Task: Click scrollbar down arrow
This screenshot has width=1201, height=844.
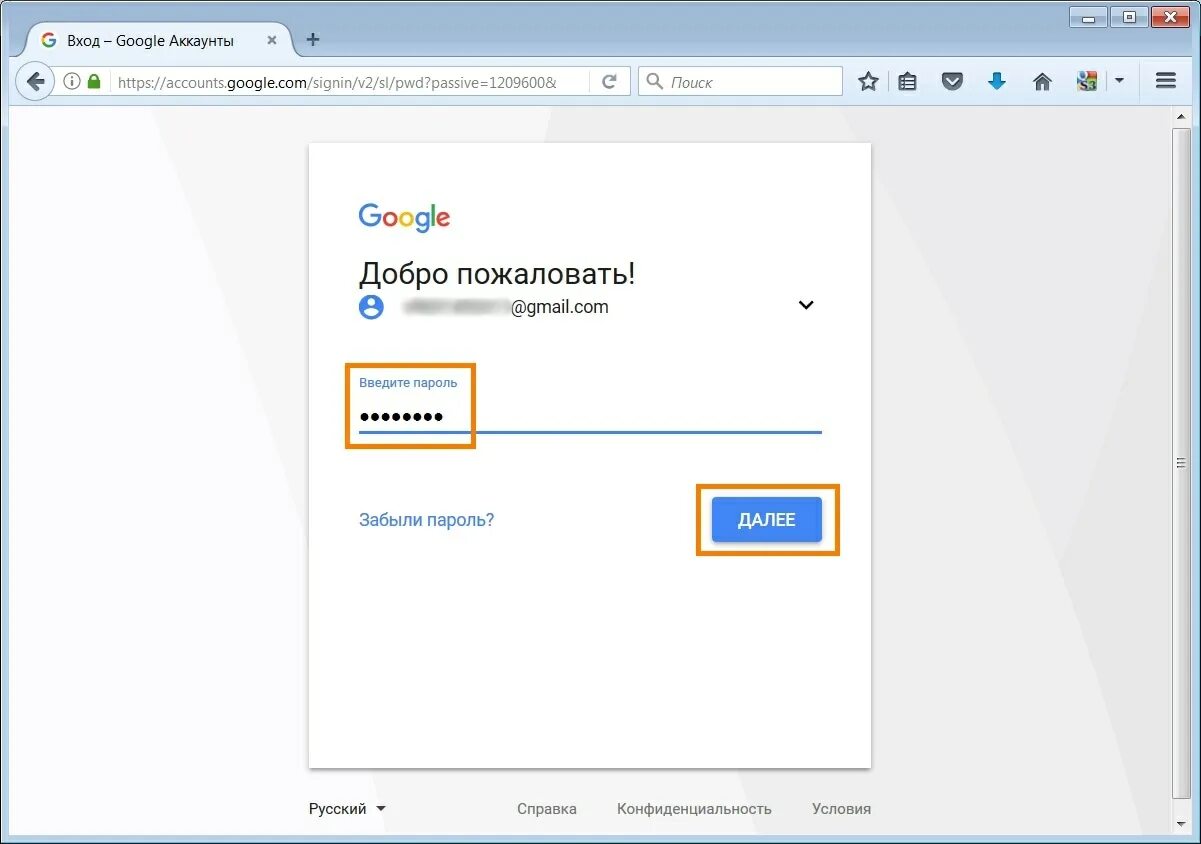Action: [1182, 824]
